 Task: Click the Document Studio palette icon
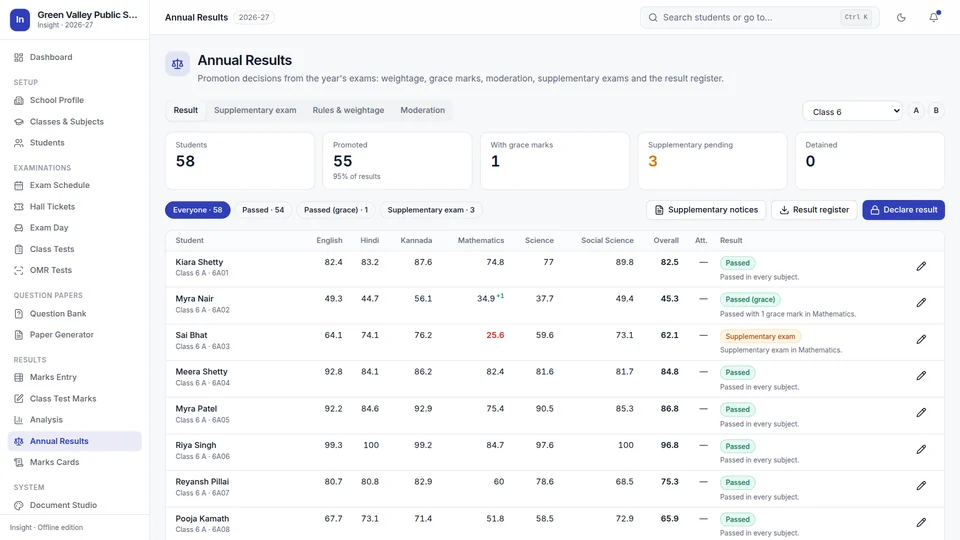(18, 505)
